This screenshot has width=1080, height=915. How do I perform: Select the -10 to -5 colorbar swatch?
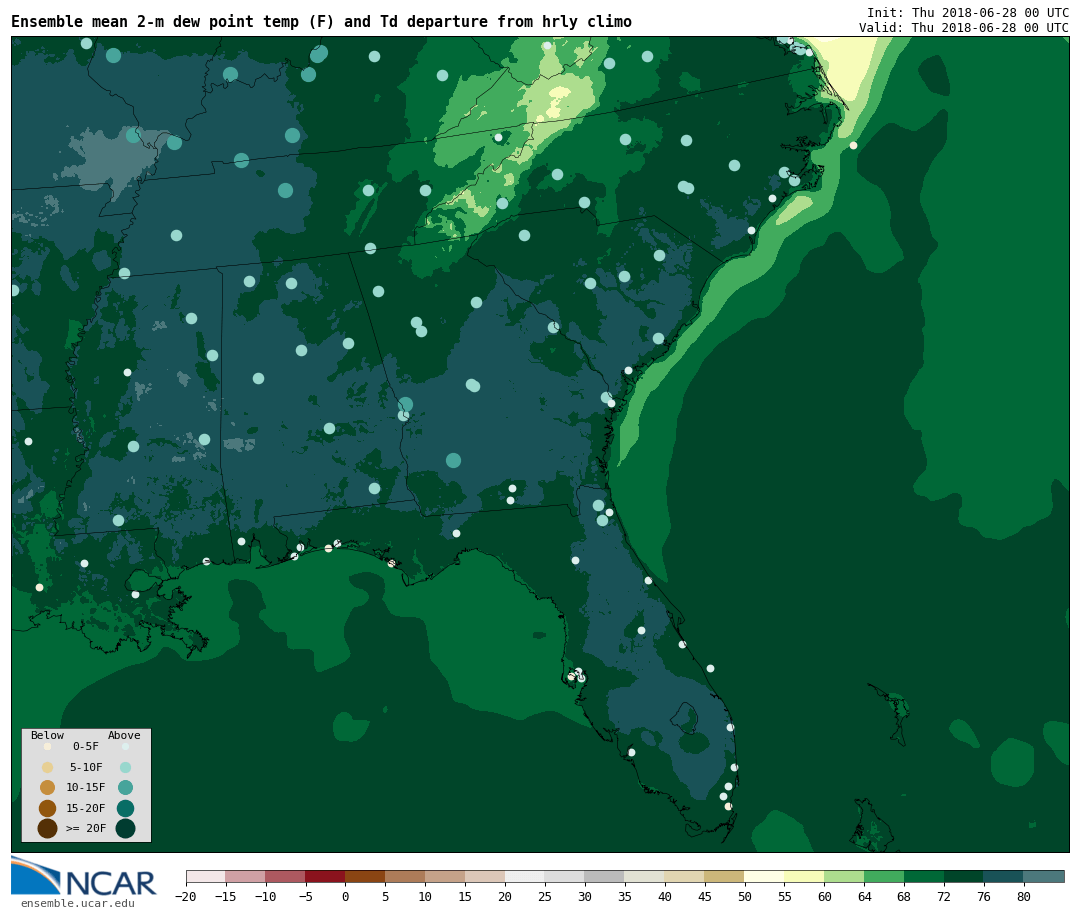click(x=286, y=876)
